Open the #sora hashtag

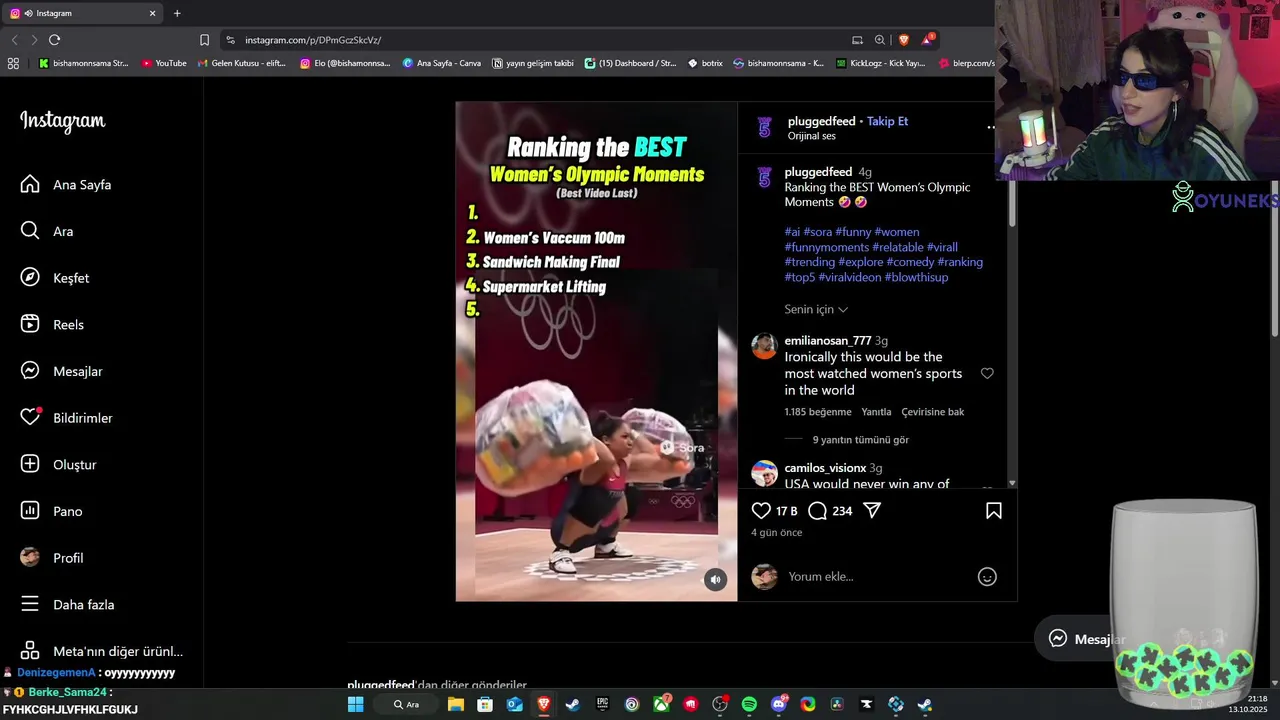(x=818, y=232)
